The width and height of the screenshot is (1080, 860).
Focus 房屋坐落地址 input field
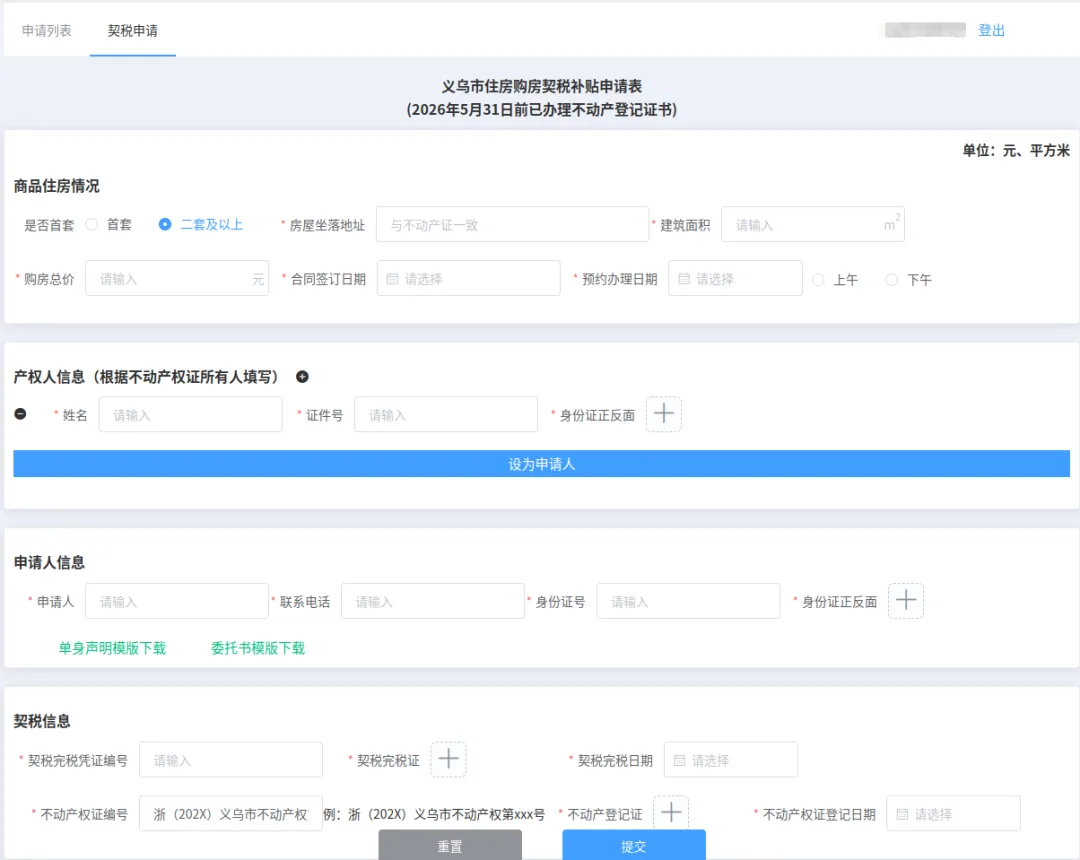[512, 224]
